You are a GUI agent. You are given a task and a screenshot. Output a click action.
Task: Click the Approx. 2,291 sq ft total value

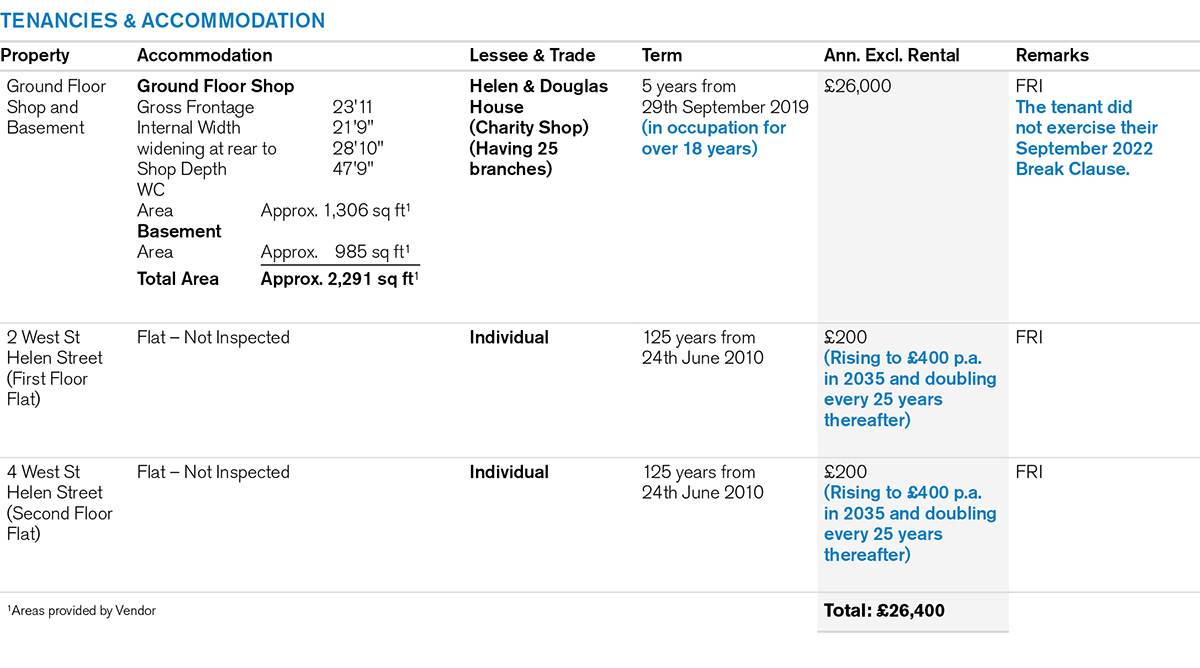pos(338,279)
